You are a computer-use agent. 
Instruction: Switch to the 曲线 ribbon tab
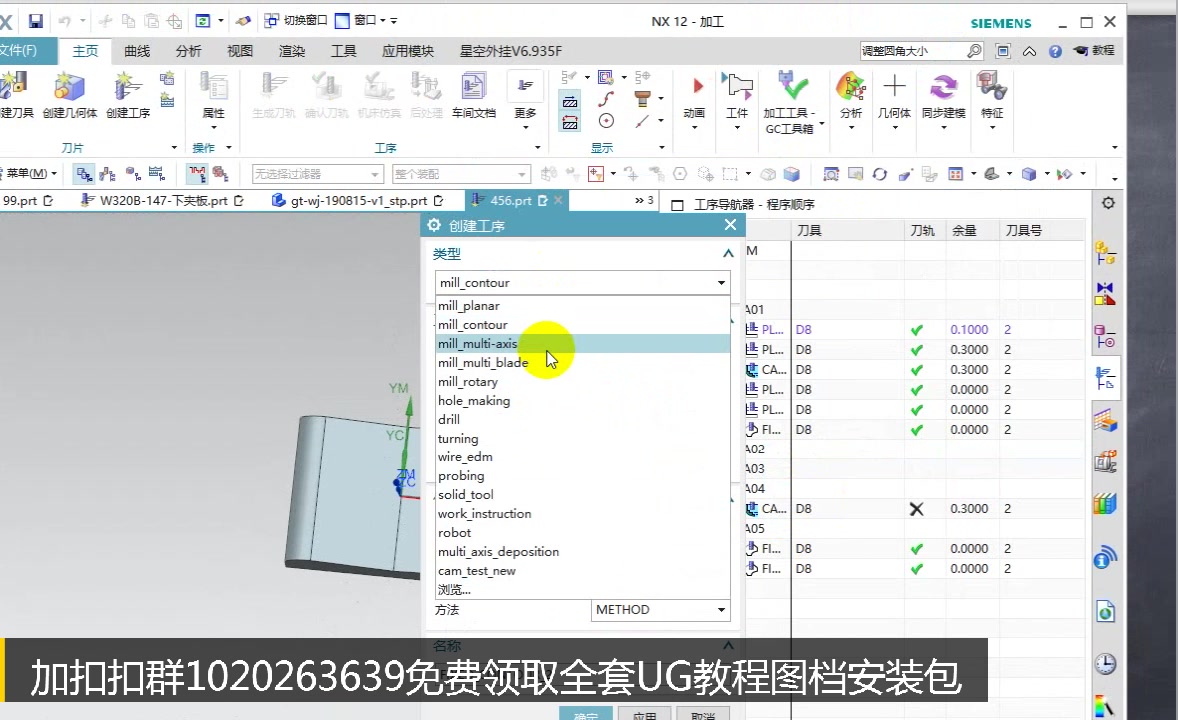(136, 50)
